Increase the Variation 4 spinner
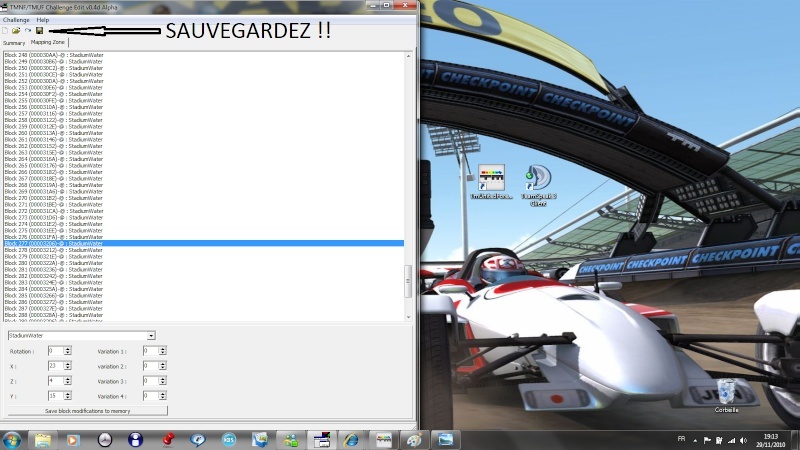This screenshot has height=450, width=800. tap(162, 394)
